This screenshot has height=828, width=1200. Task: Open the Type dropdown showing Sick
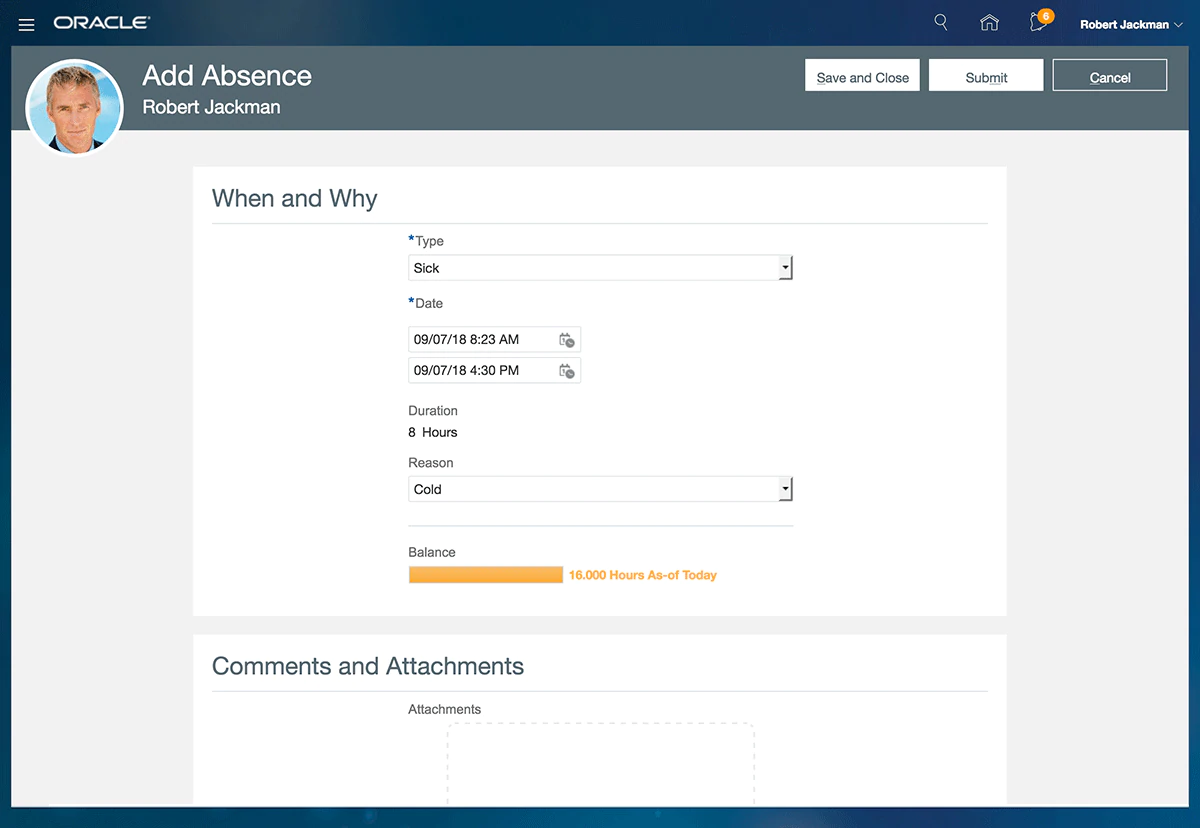point(600,268)
